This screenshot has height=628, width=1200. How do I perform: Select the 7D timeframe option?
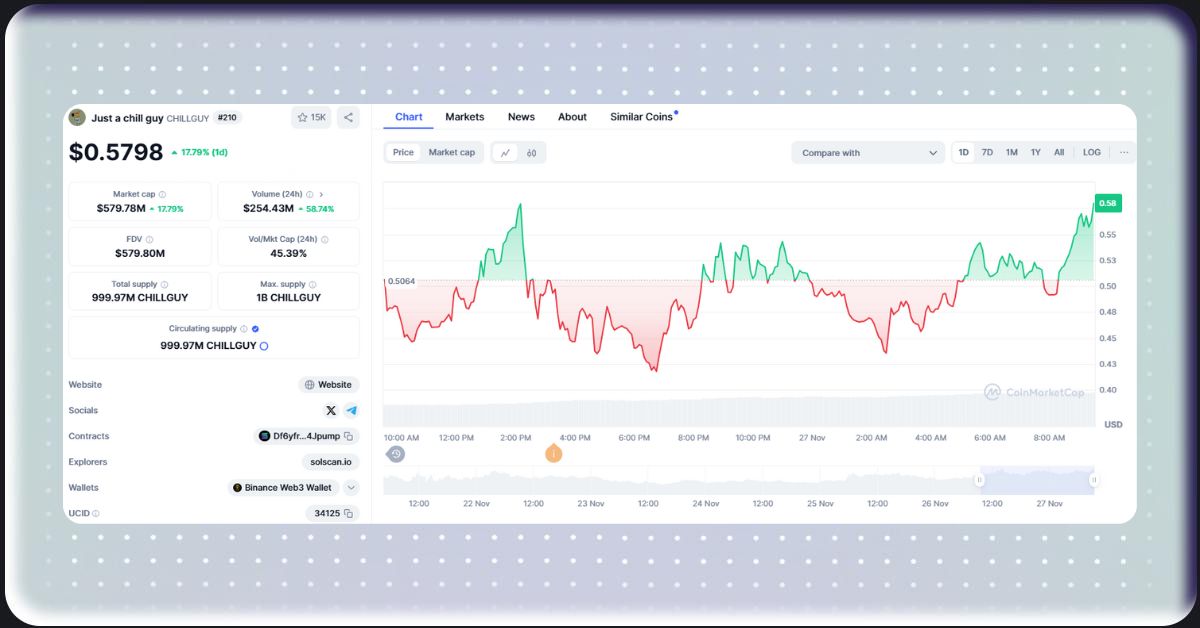click(x=987, y=152)
